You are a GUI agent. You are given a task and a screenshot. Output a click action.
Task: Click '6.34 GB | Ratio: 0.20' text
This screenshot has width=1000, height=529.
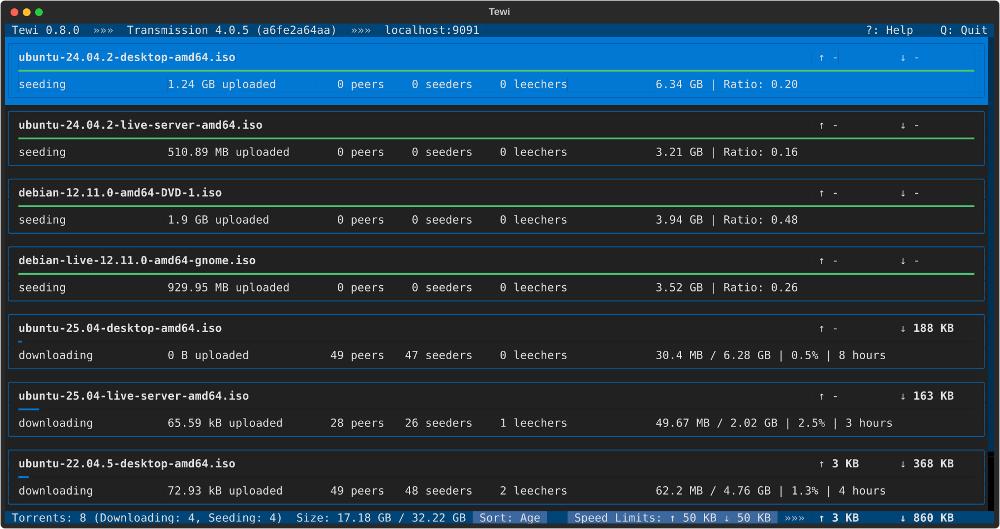click(x=726, y=84)
